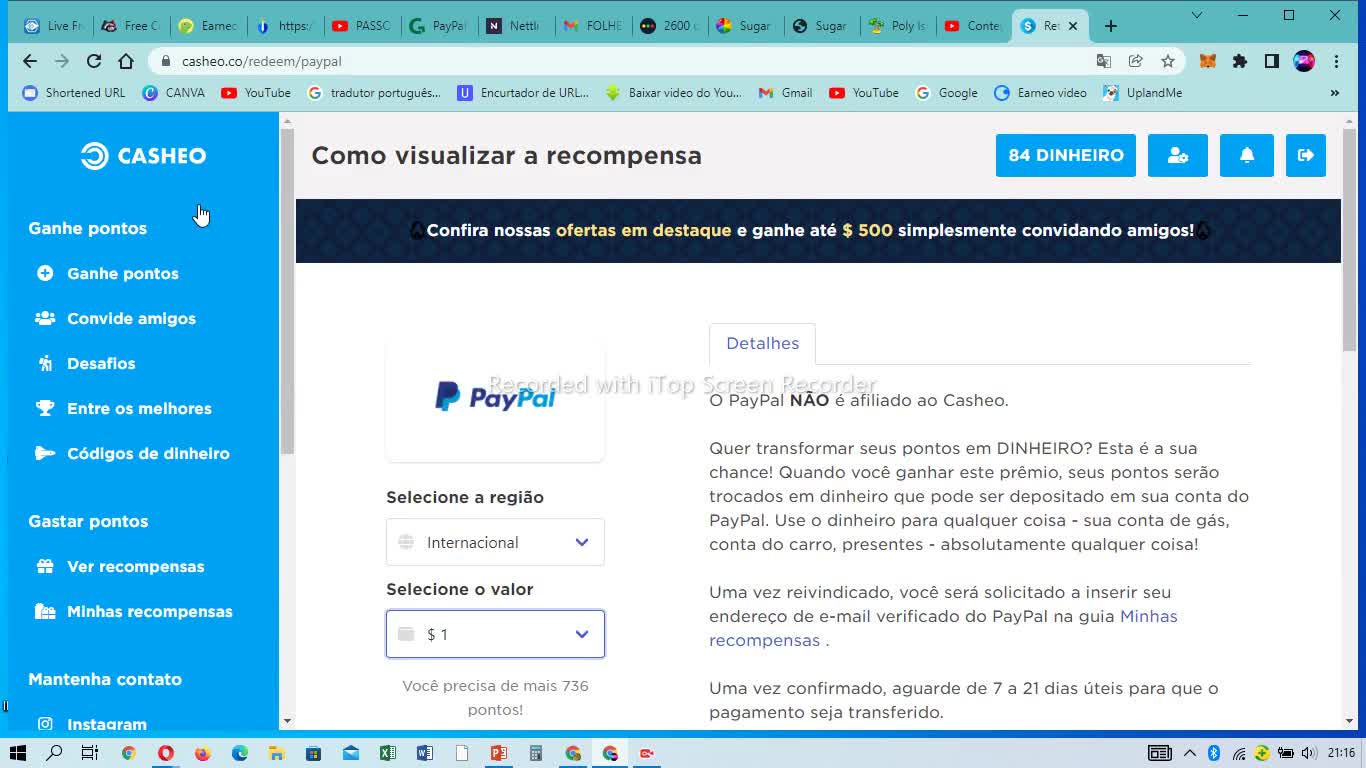Open Entre os melhores leaderboard in the sidebar
1366x768 pixels.
pyautogui.click(x=123, y=408)
